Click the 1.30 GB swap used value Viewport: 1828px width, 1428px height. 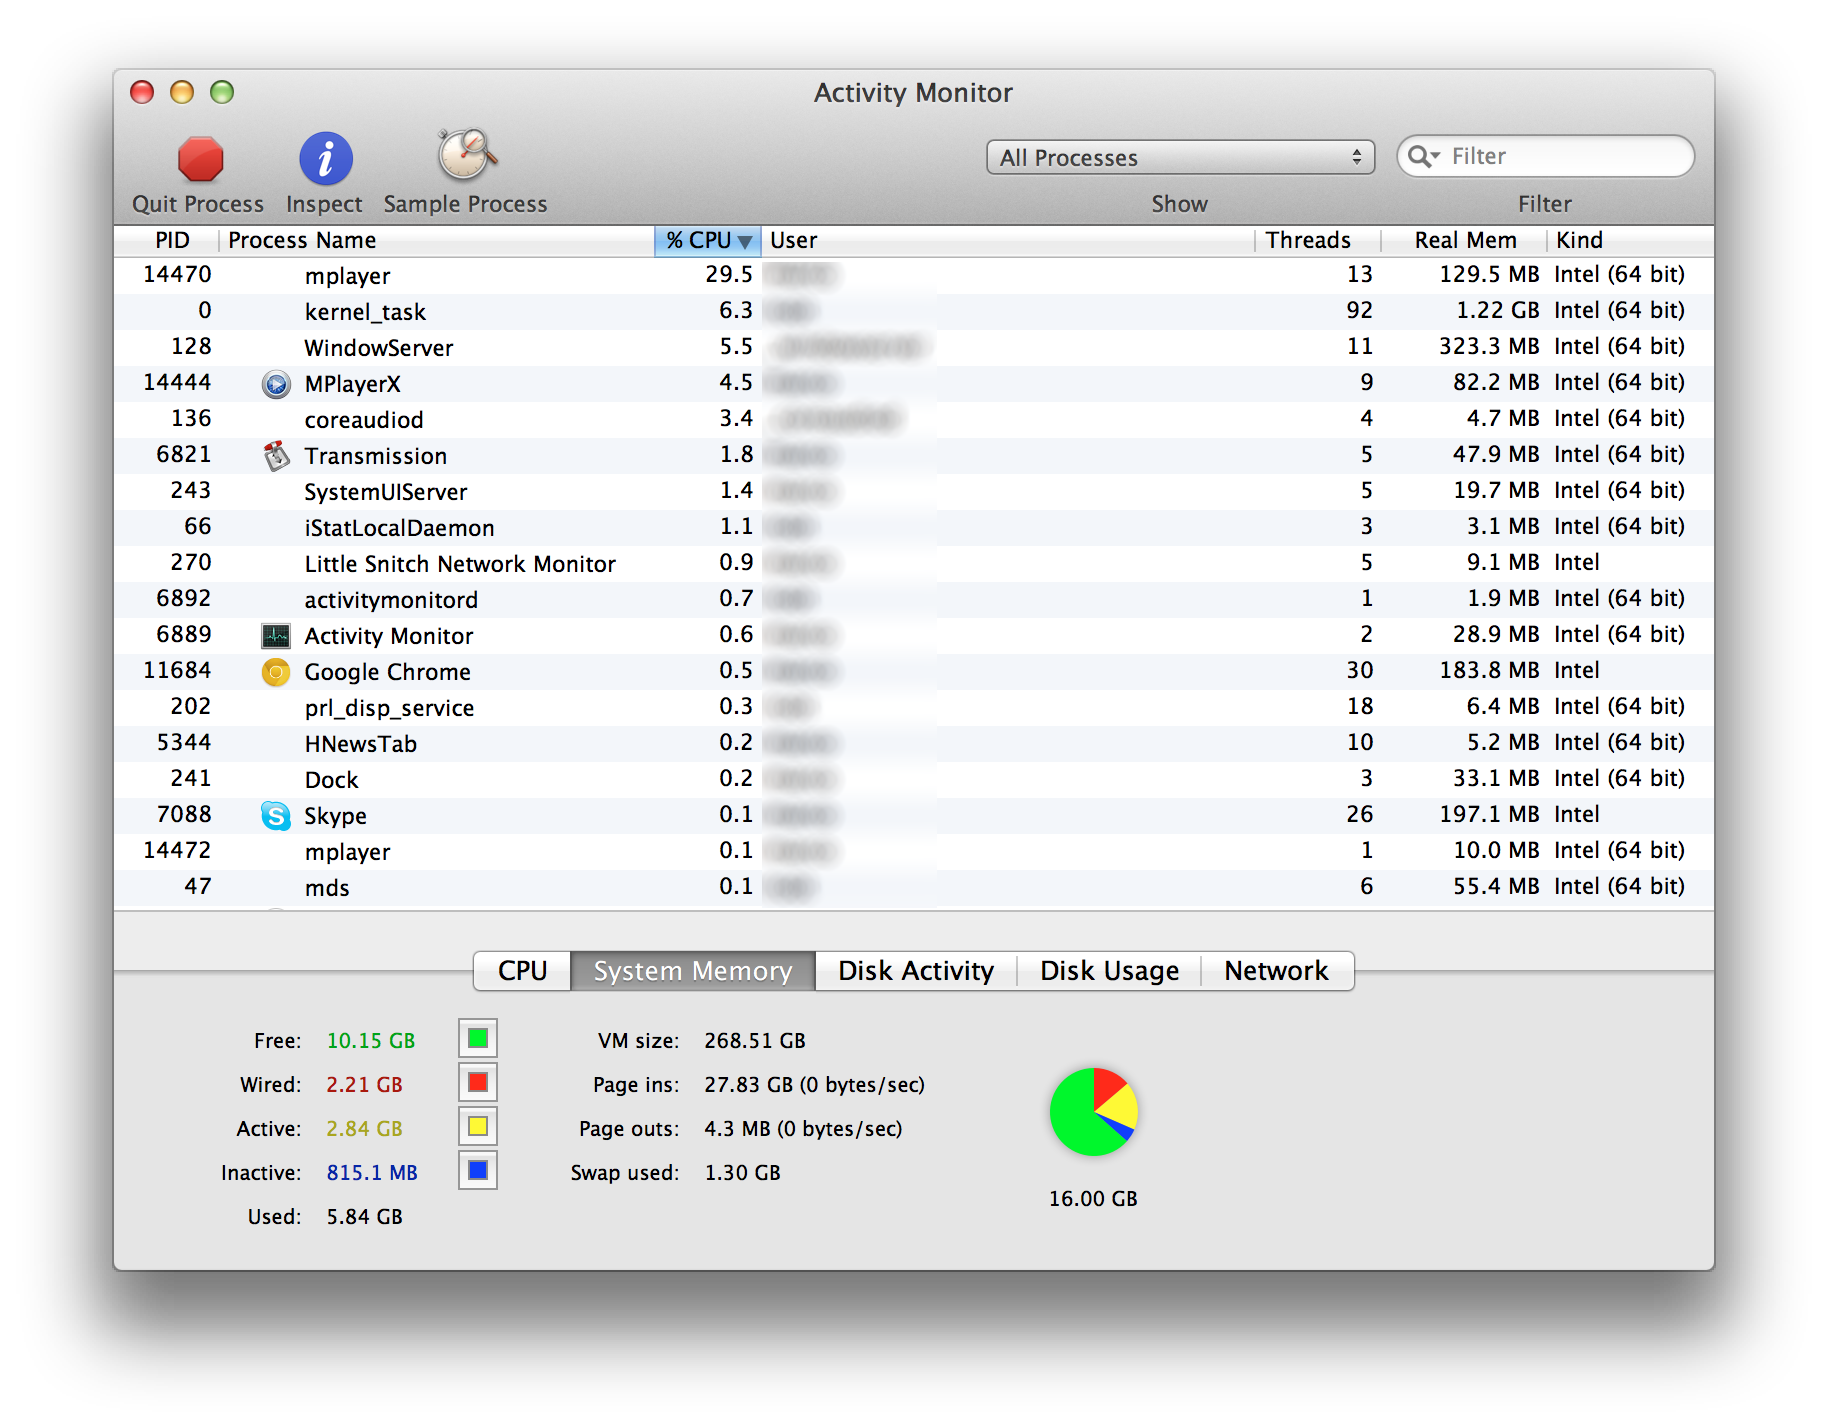743,1173
